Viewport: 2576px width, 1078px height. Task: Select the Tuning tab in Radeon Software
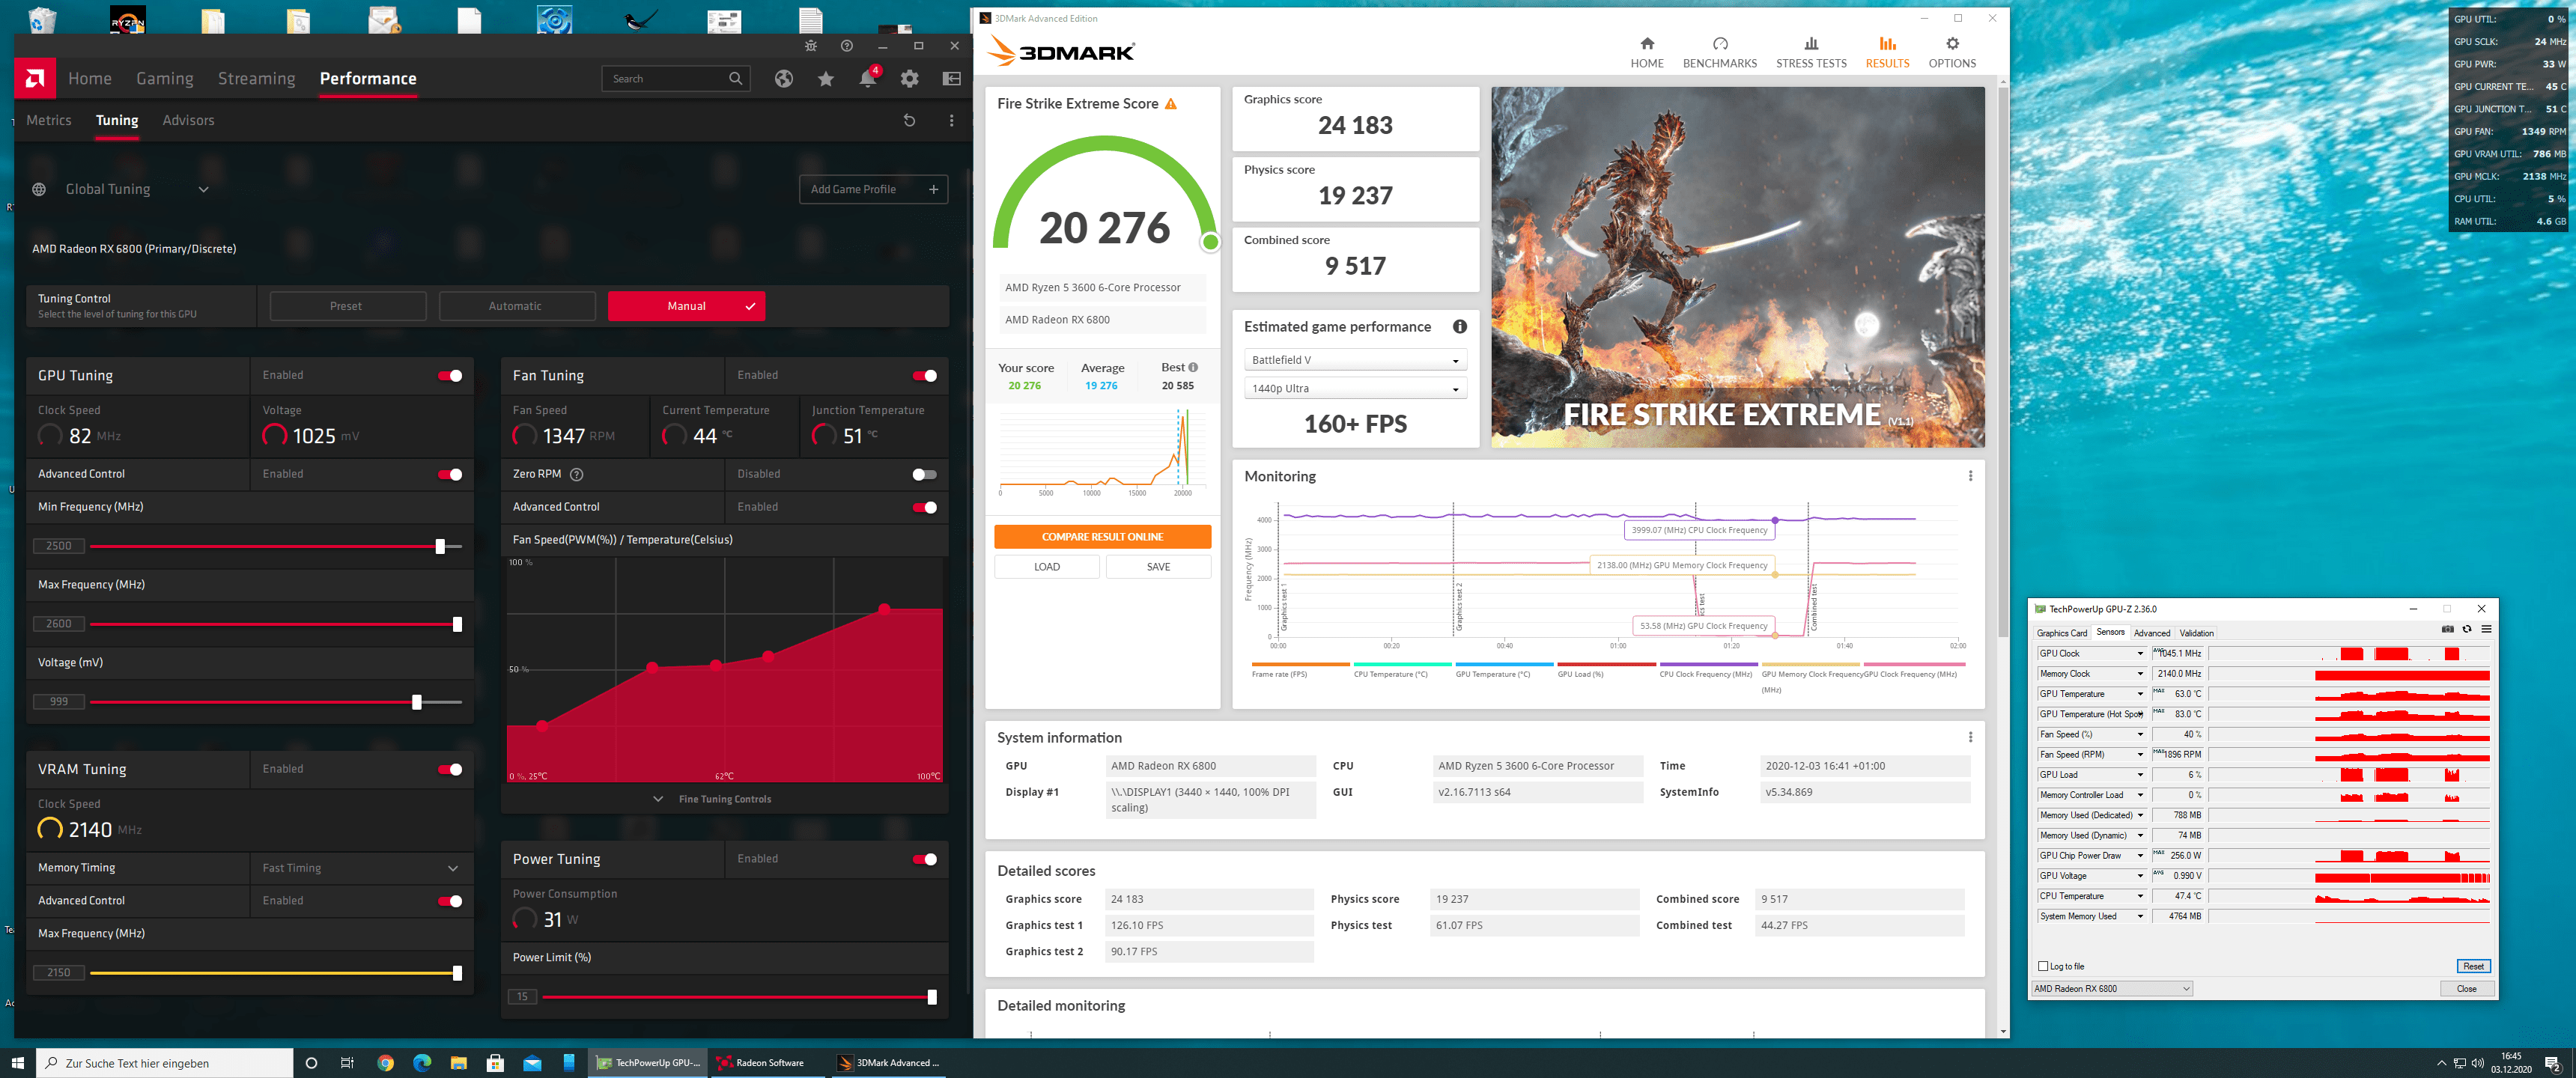point(115,120)
